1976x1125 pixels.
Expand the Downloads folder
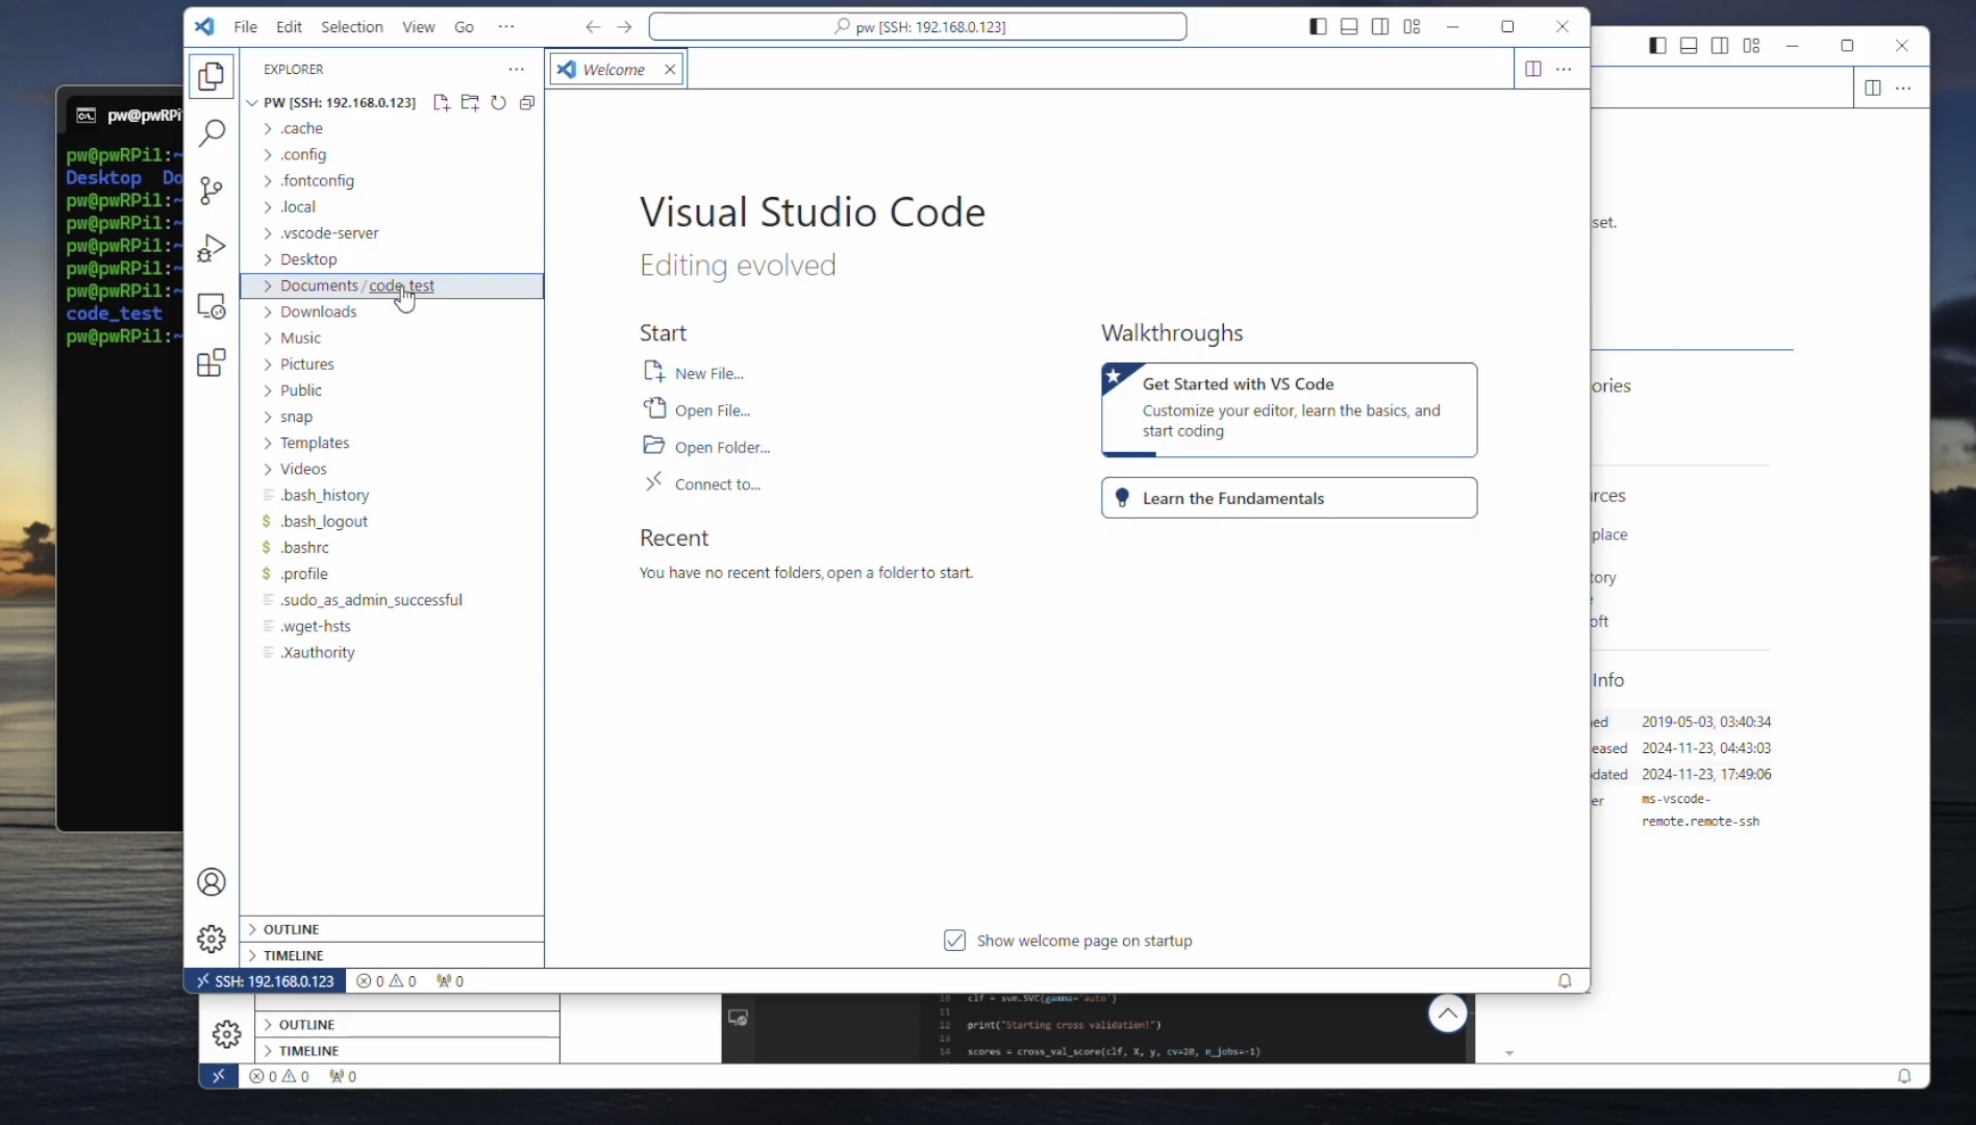[318, 312]
